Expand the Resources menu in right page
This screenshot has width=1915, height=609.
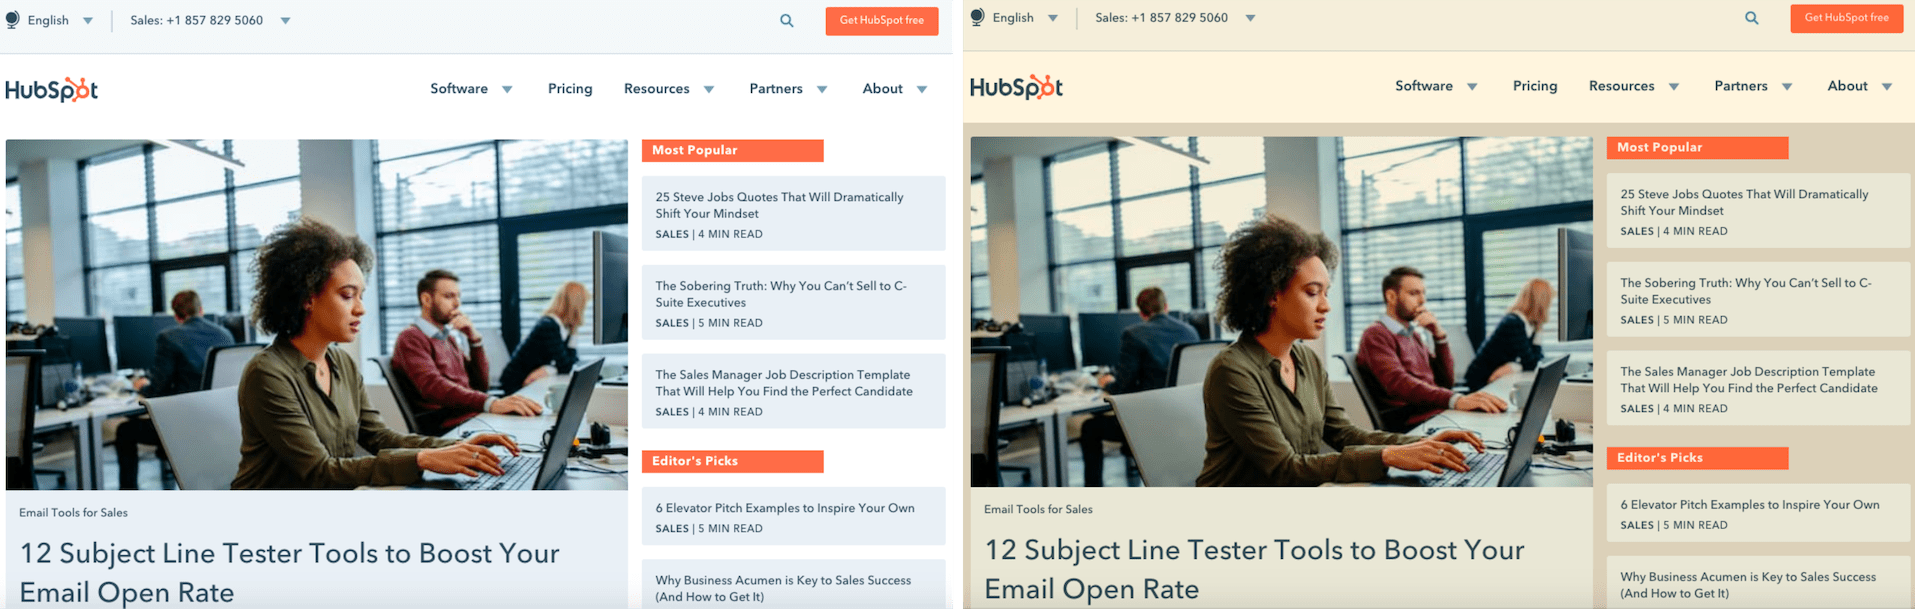coord(1634,86)
